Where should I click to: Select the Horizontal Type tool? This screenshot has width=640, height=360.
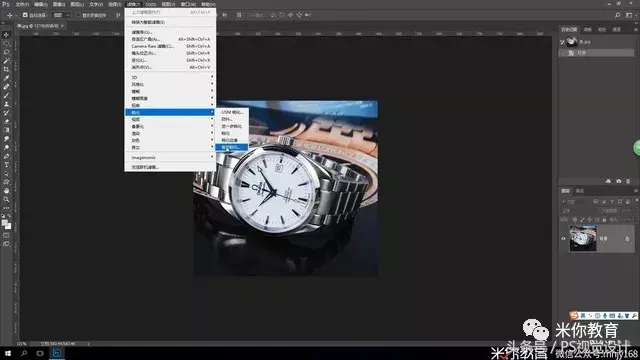click(6, 165)
